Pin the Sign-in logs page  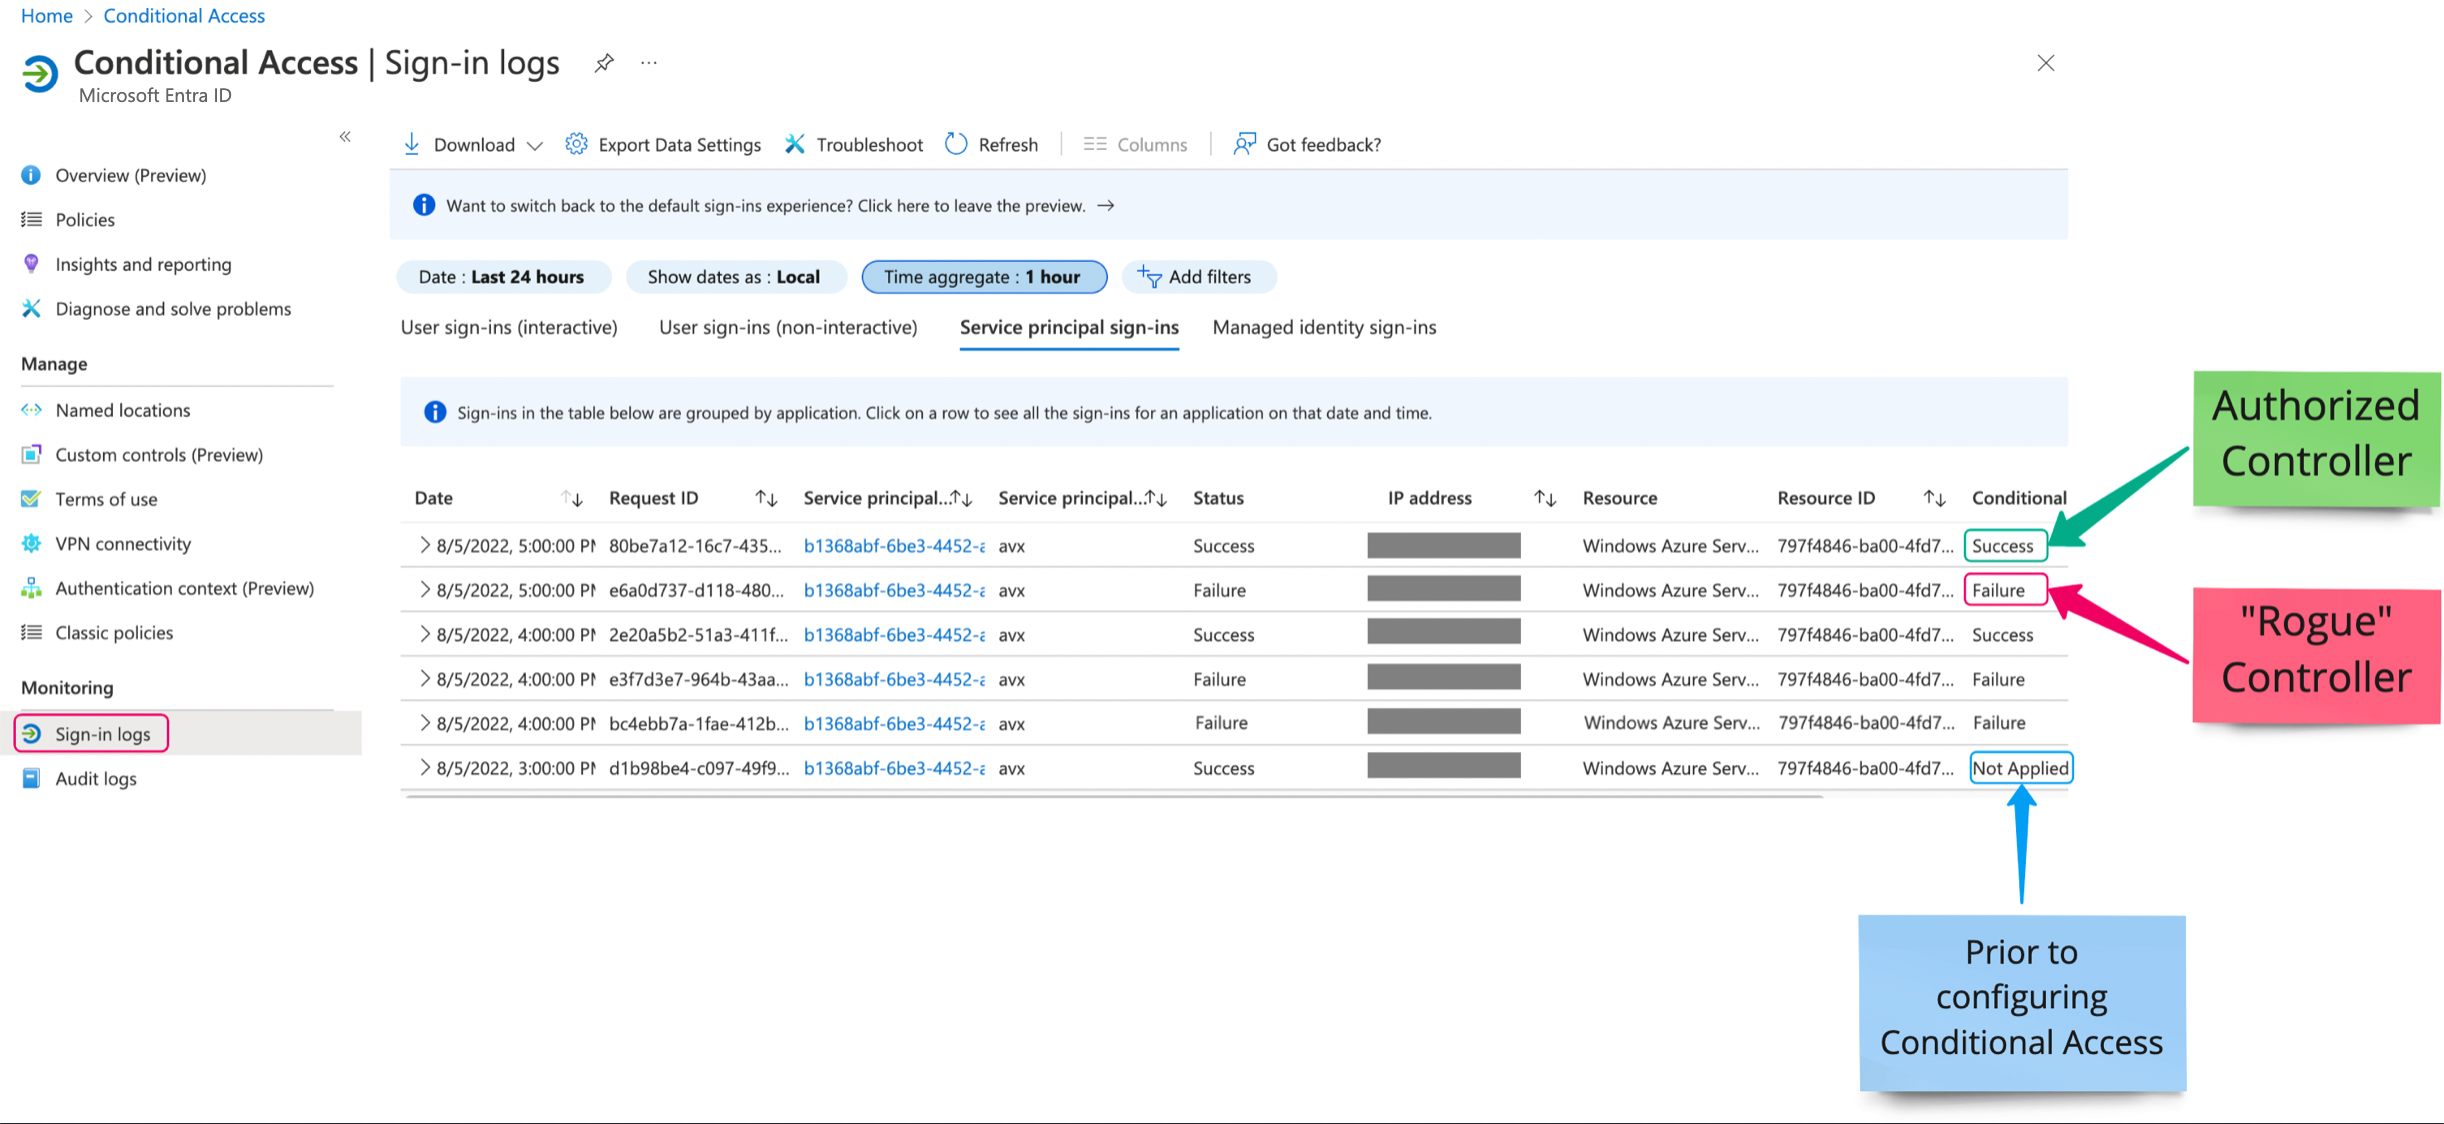[604, 62]
